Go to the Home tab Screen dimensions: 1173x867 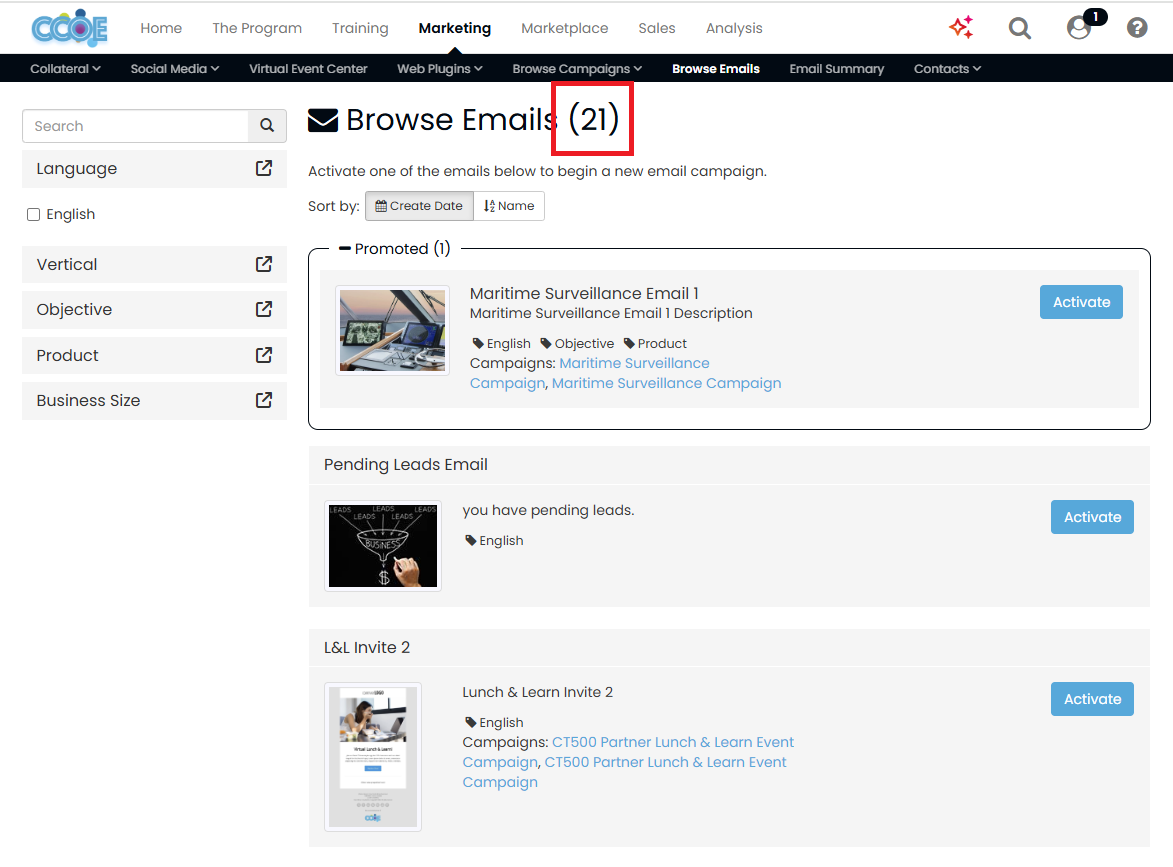click(161, 28)
